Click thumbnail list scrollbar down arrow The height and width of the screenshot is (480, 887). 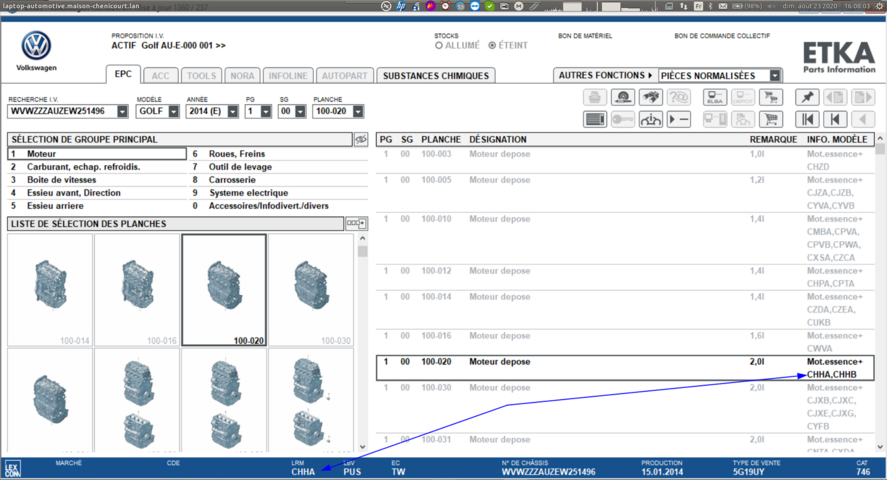coord(363,447)
